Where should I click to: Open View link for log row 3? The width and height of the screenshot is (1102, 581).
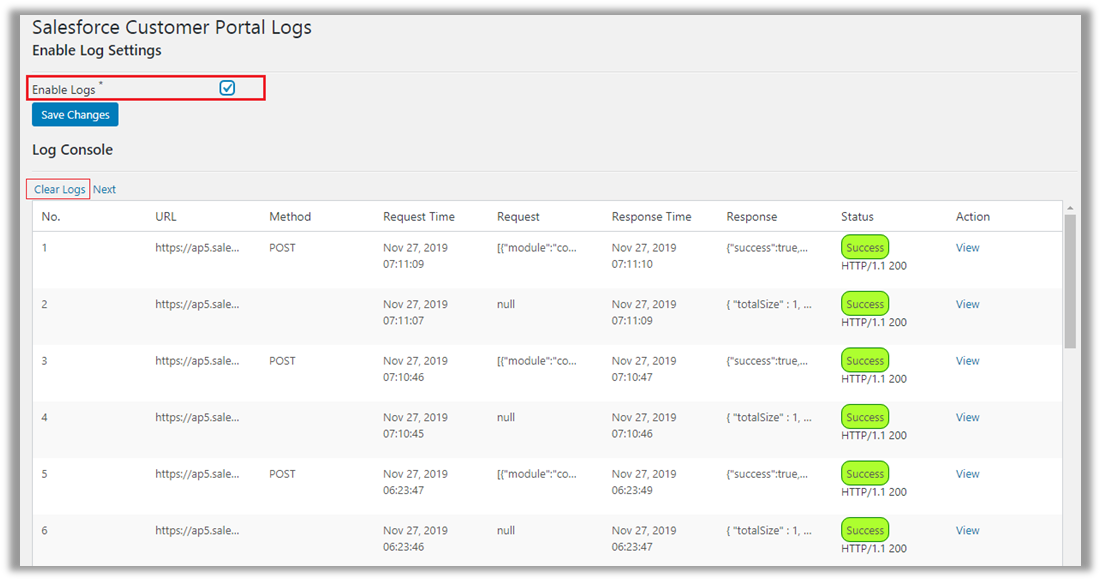(x=967, y=361)
